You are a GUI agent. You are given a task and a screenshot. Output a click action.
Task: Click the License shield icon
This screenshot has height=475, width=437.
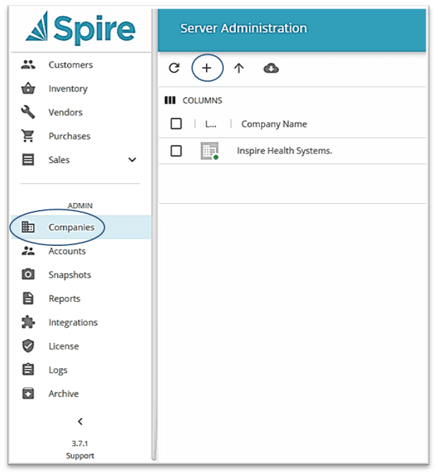28,346
